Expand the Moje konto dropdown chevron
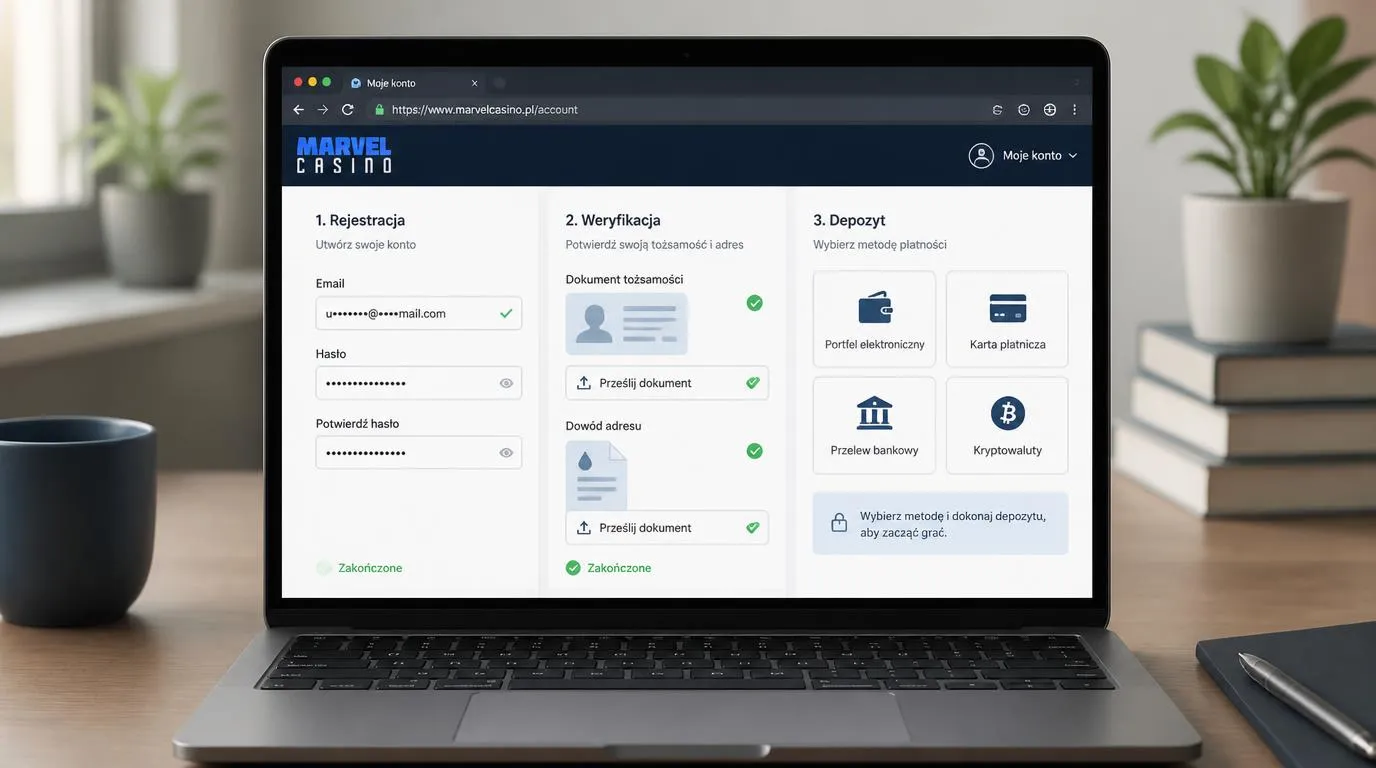This screenshot has width=1376, height=768. point(1073,156)
